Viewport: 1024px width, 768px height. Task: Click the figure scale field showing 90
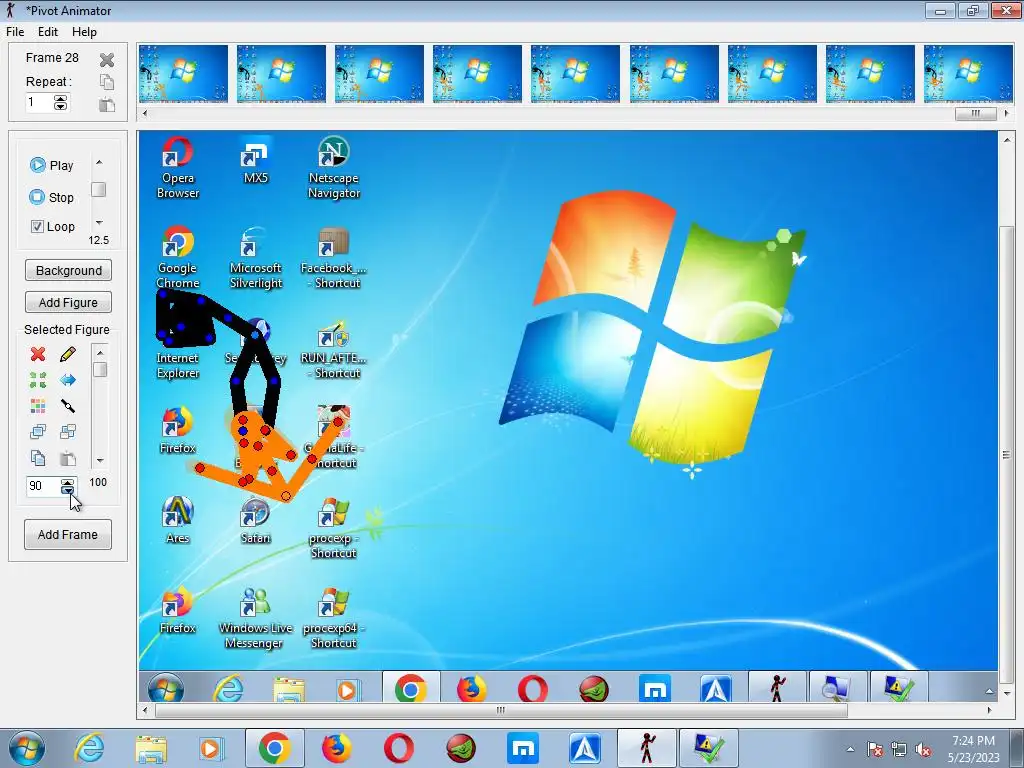(43, 486)
